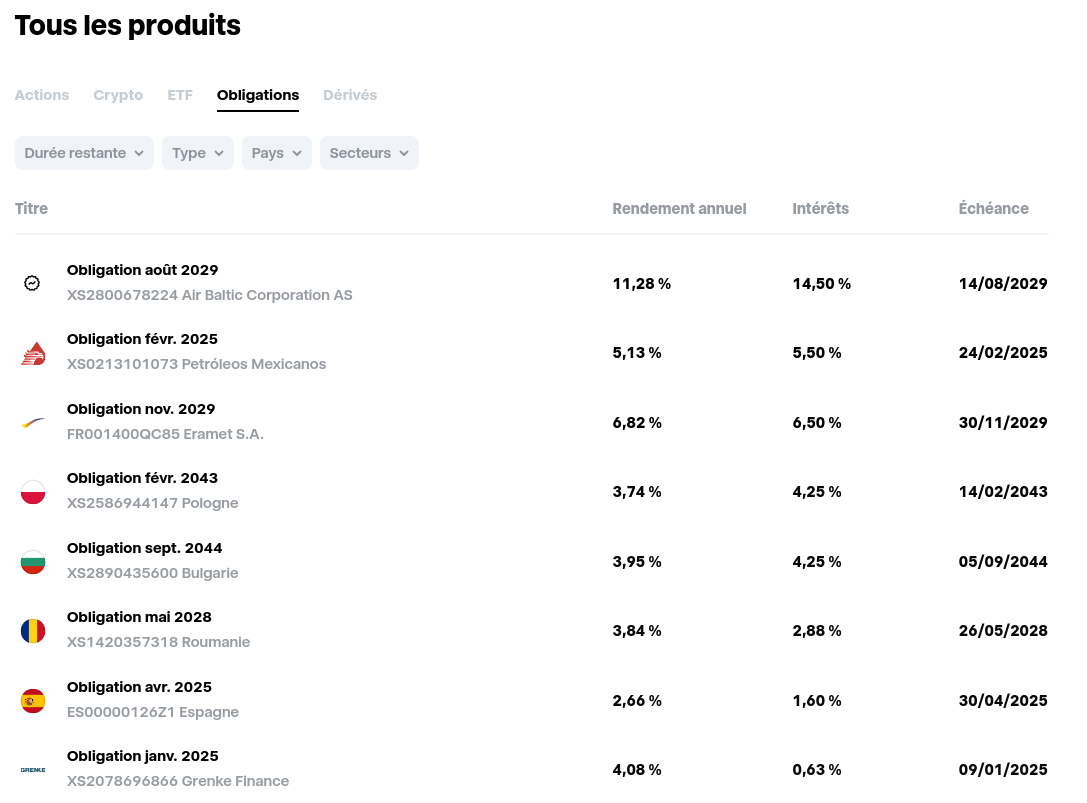Click the Échéance column header
The width and height of the screenshot is (1087, 803).
(x=993, y=208)
